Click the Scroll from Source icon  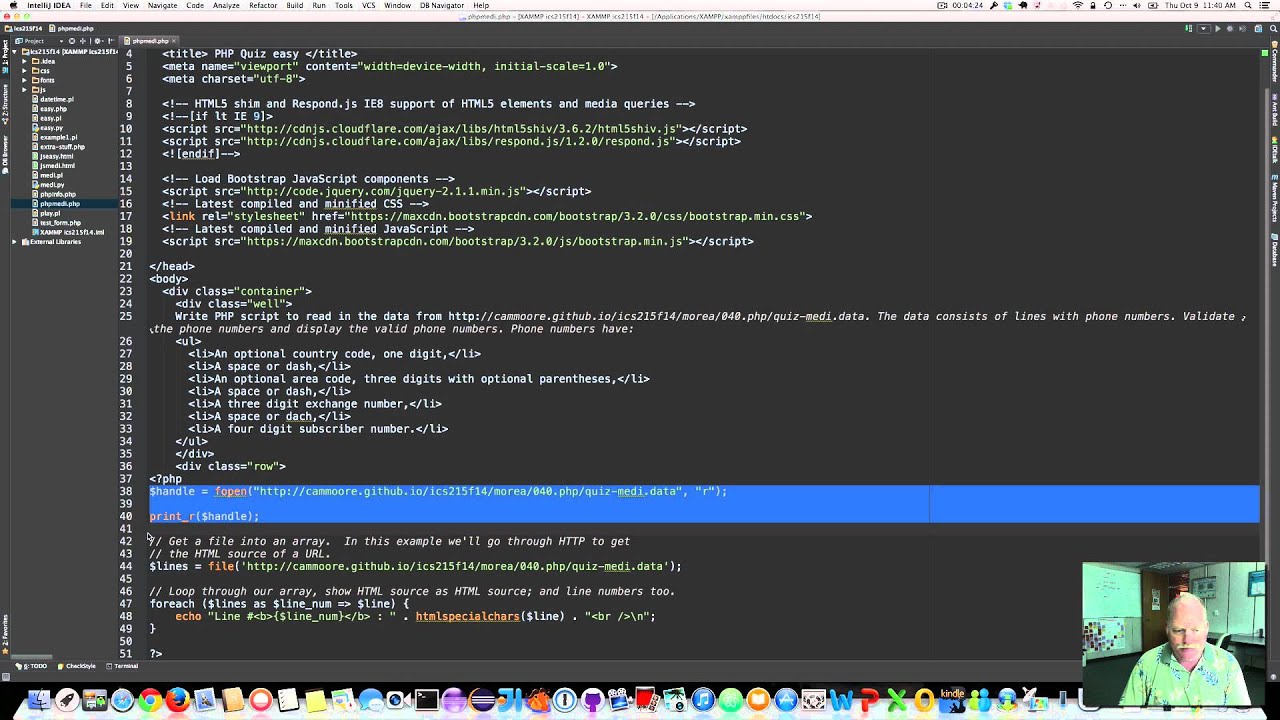[x=72, y=41]
